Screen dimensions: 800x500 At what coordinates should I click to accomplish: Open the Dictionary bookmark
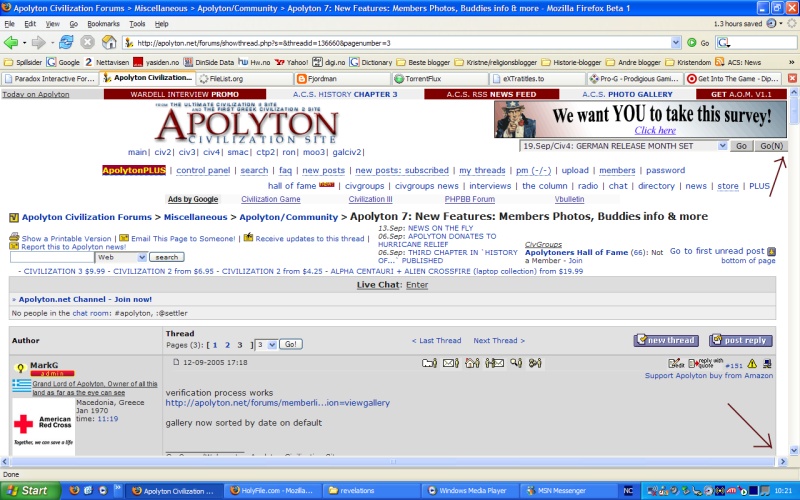[370, 62]
